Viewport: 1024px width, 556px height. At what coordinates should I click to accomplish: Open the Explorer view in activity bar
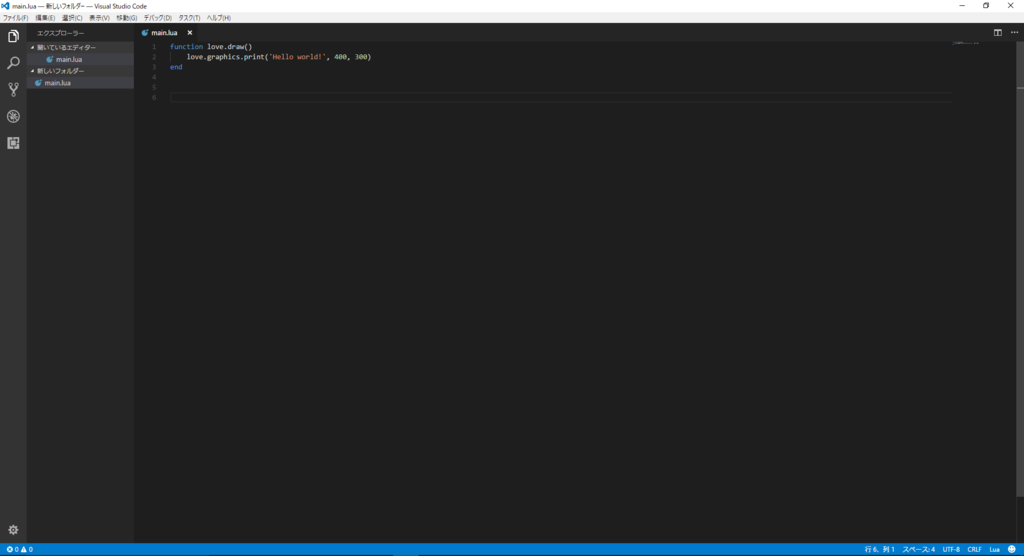coord(13,37)
